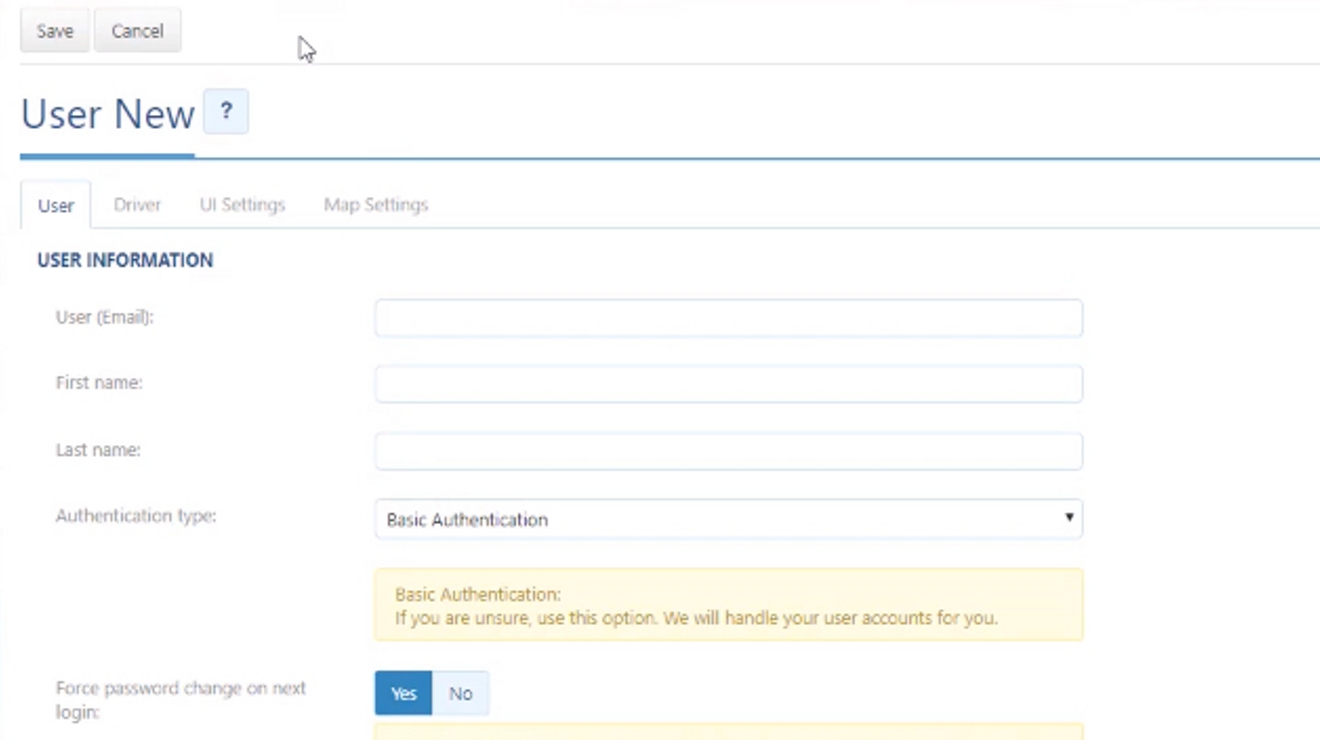Click the USER INFORMATION section heading
Screen dimensions: 1320x740
click(x=125, y=260)
